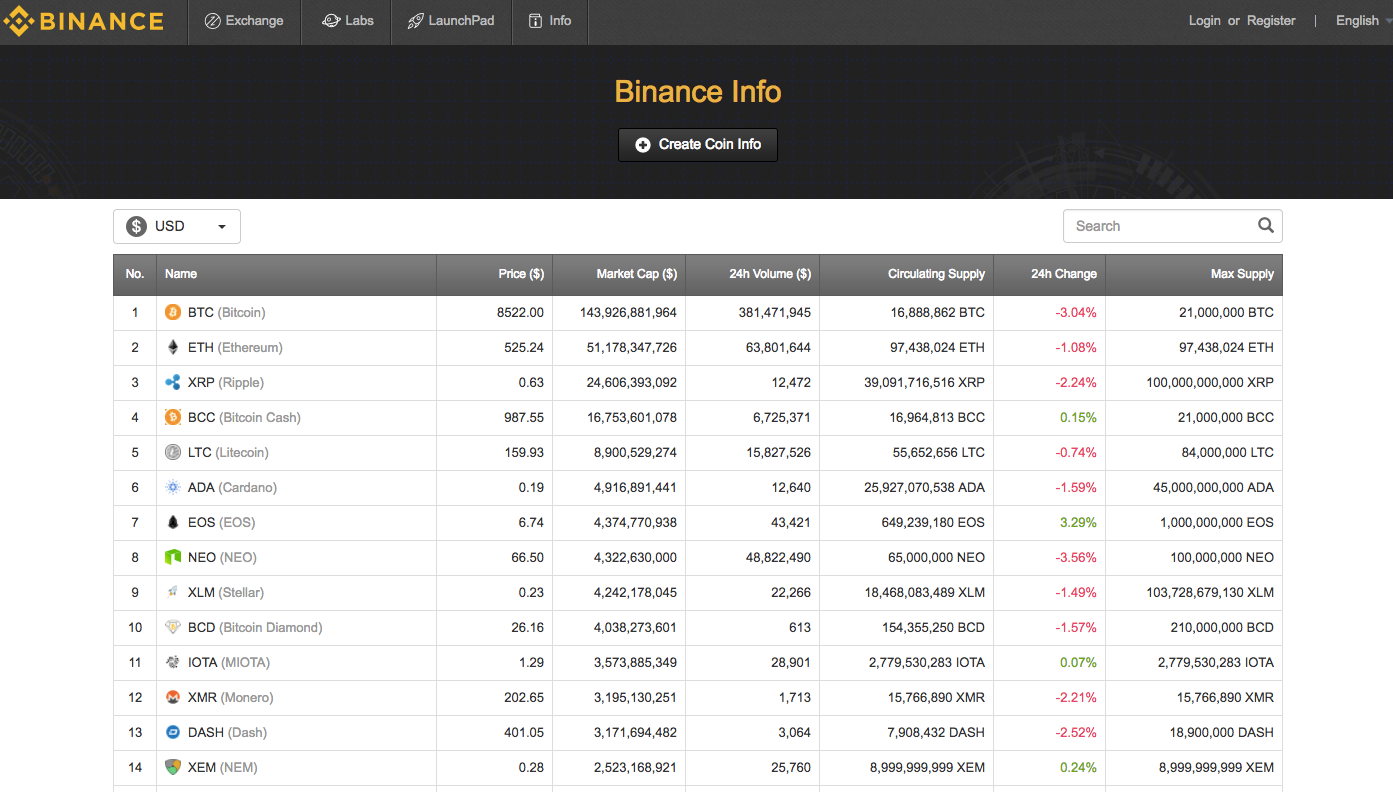This screenshot has height=792, width=1393.
Task: Click the Cardano ADA coin icon
Action: pos(173,488)
